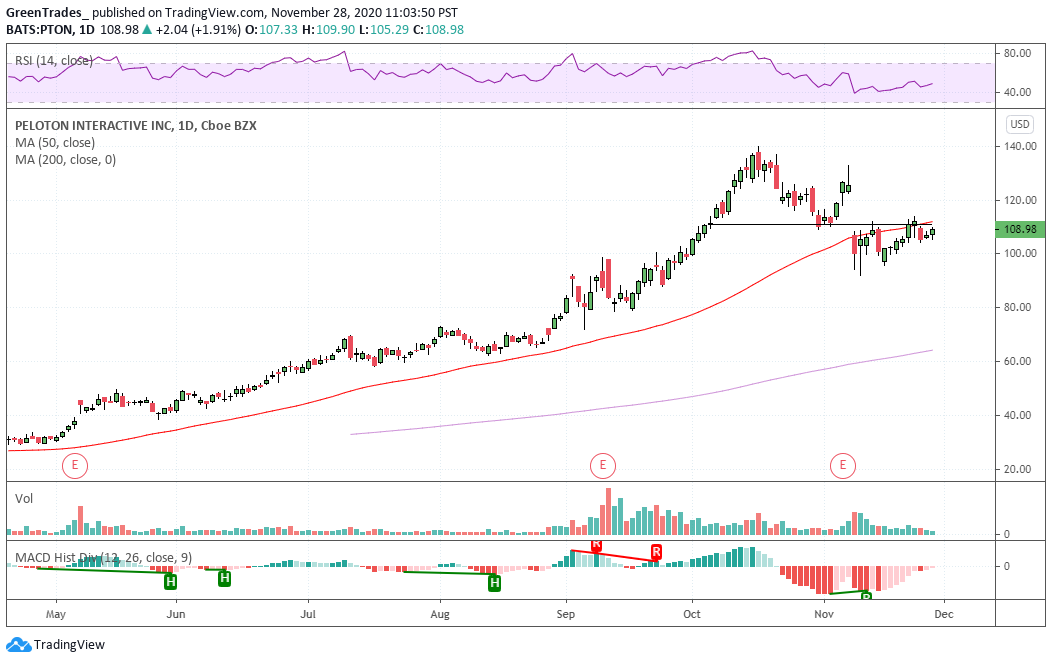The width and height of the screenshot is (1052, 663).
Task: Click the 60.00 price axis label
Action: [1020, 361]
